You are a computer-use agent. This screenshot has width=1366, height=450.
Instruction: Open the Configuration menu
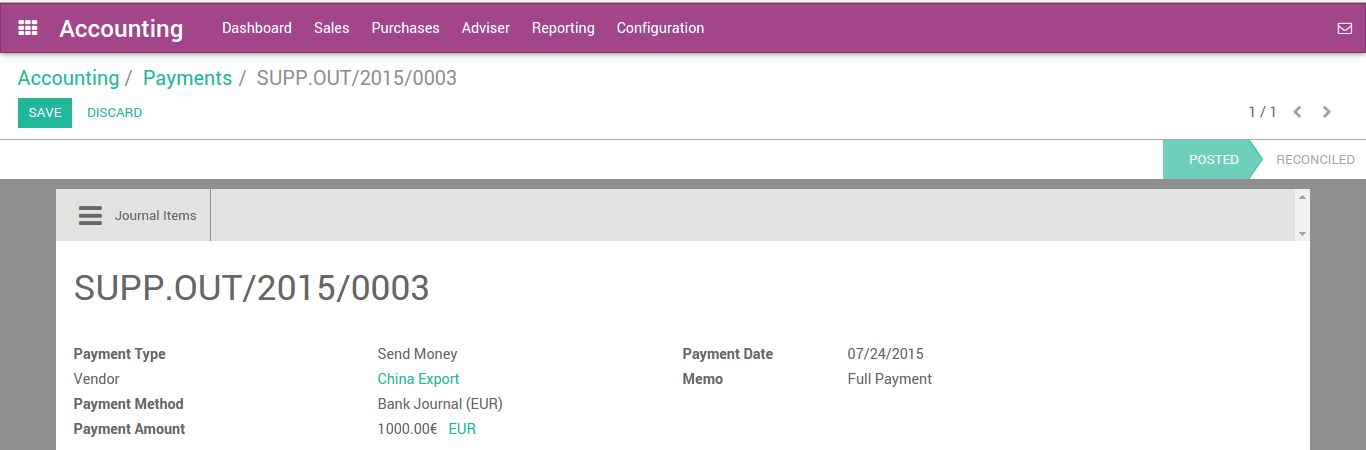pyautogui.click(x=660, y=28)
